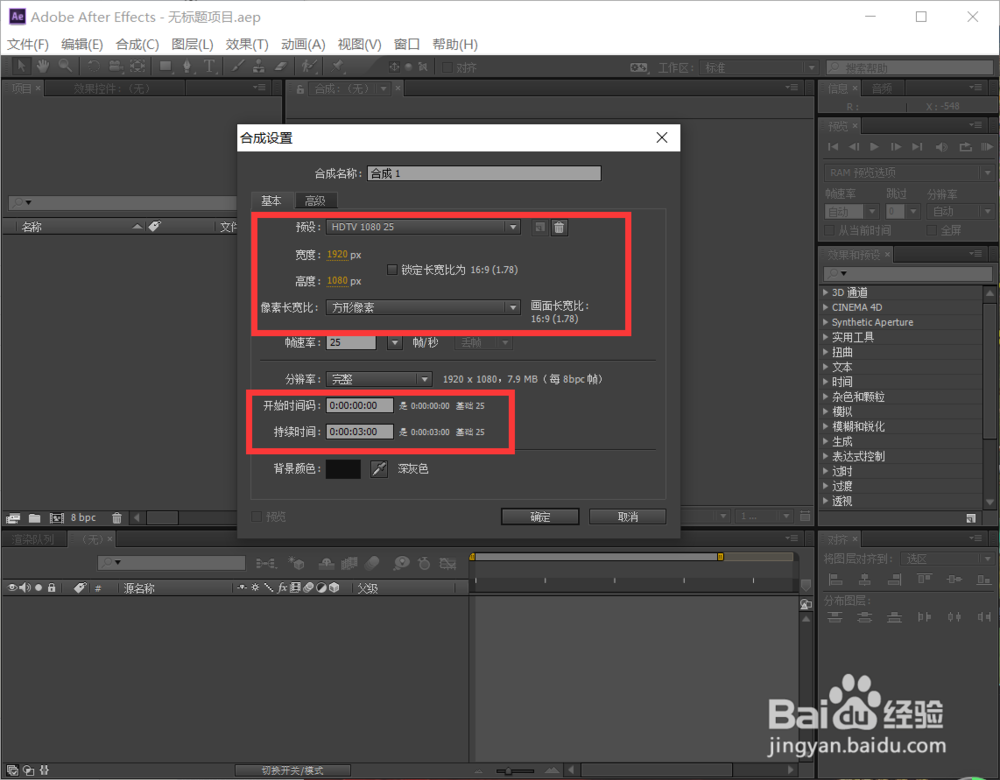Click the background color eyedropper
The image size is (1000, 780).
[379, 469]
